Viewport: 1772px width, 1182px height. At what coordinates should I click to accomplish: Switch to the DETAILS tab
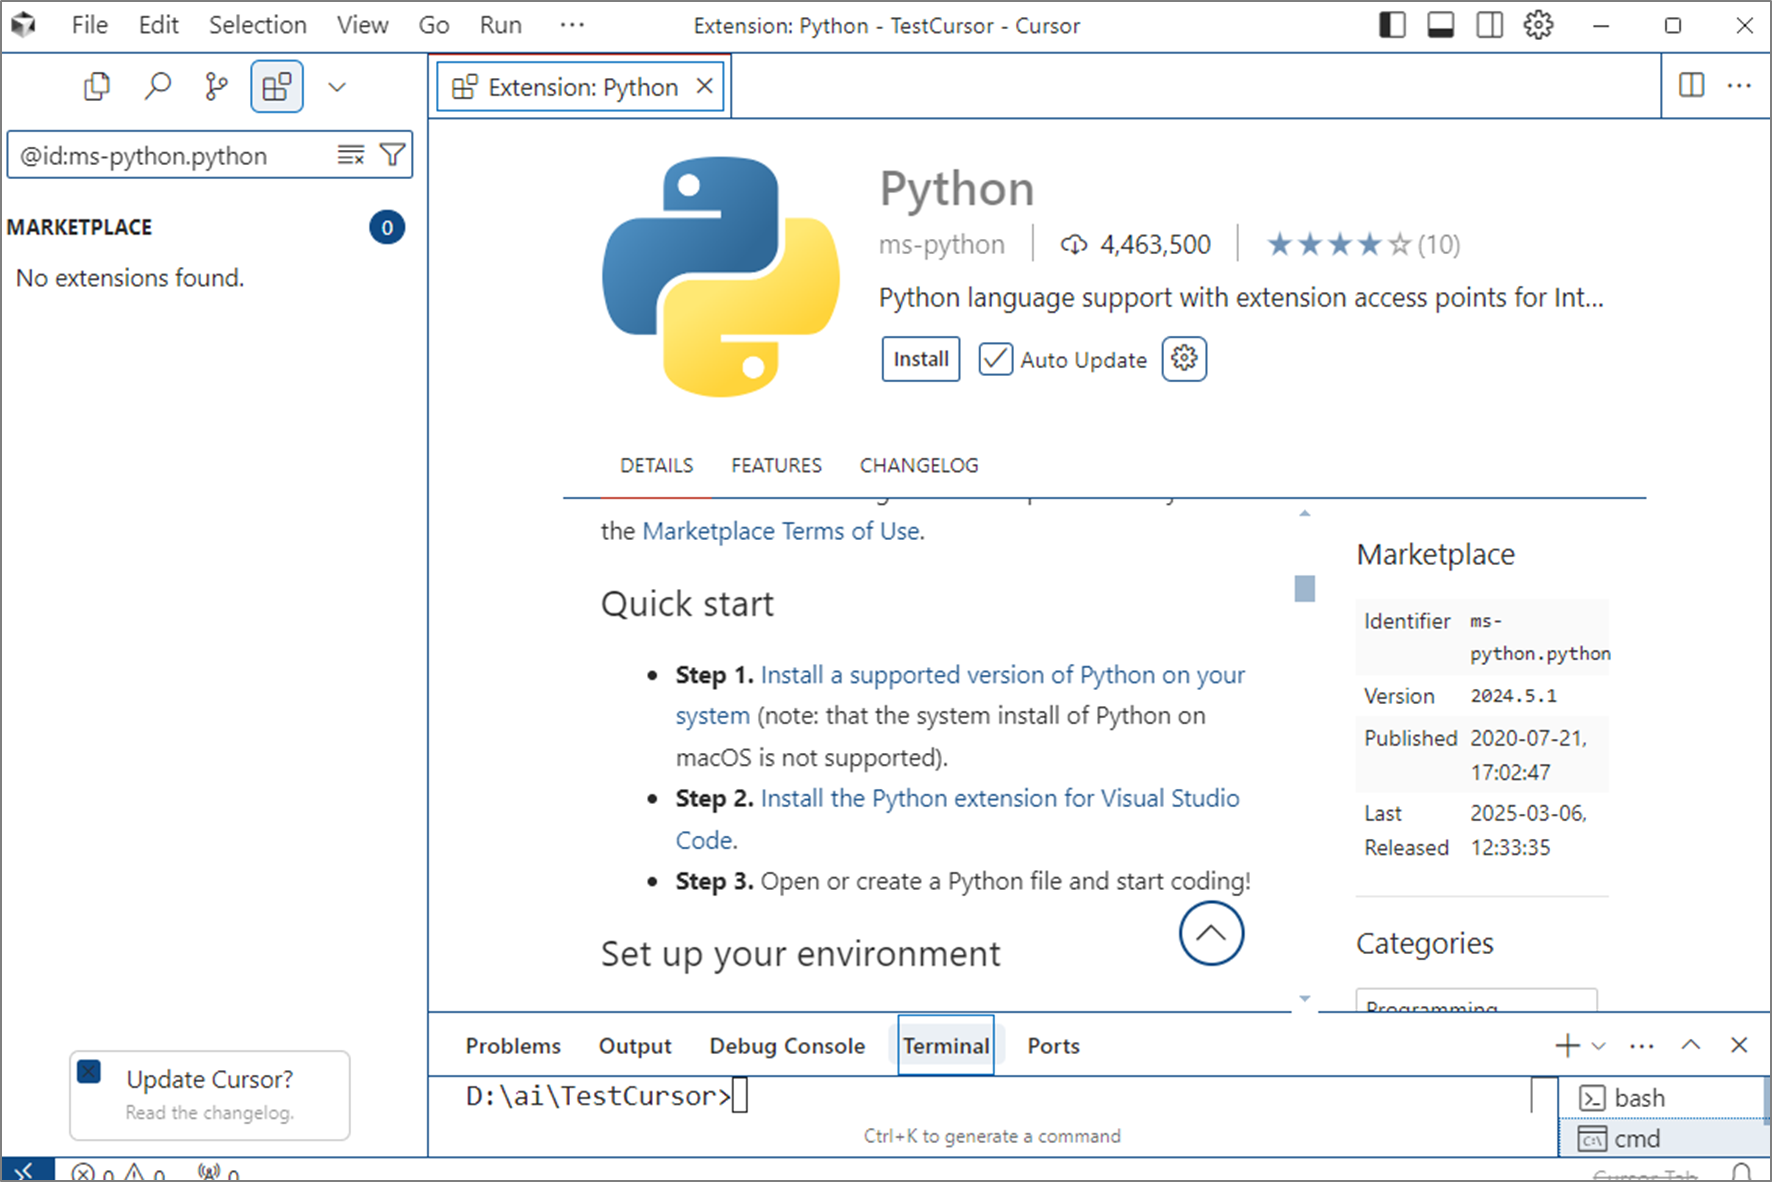[x=656, y=466]
